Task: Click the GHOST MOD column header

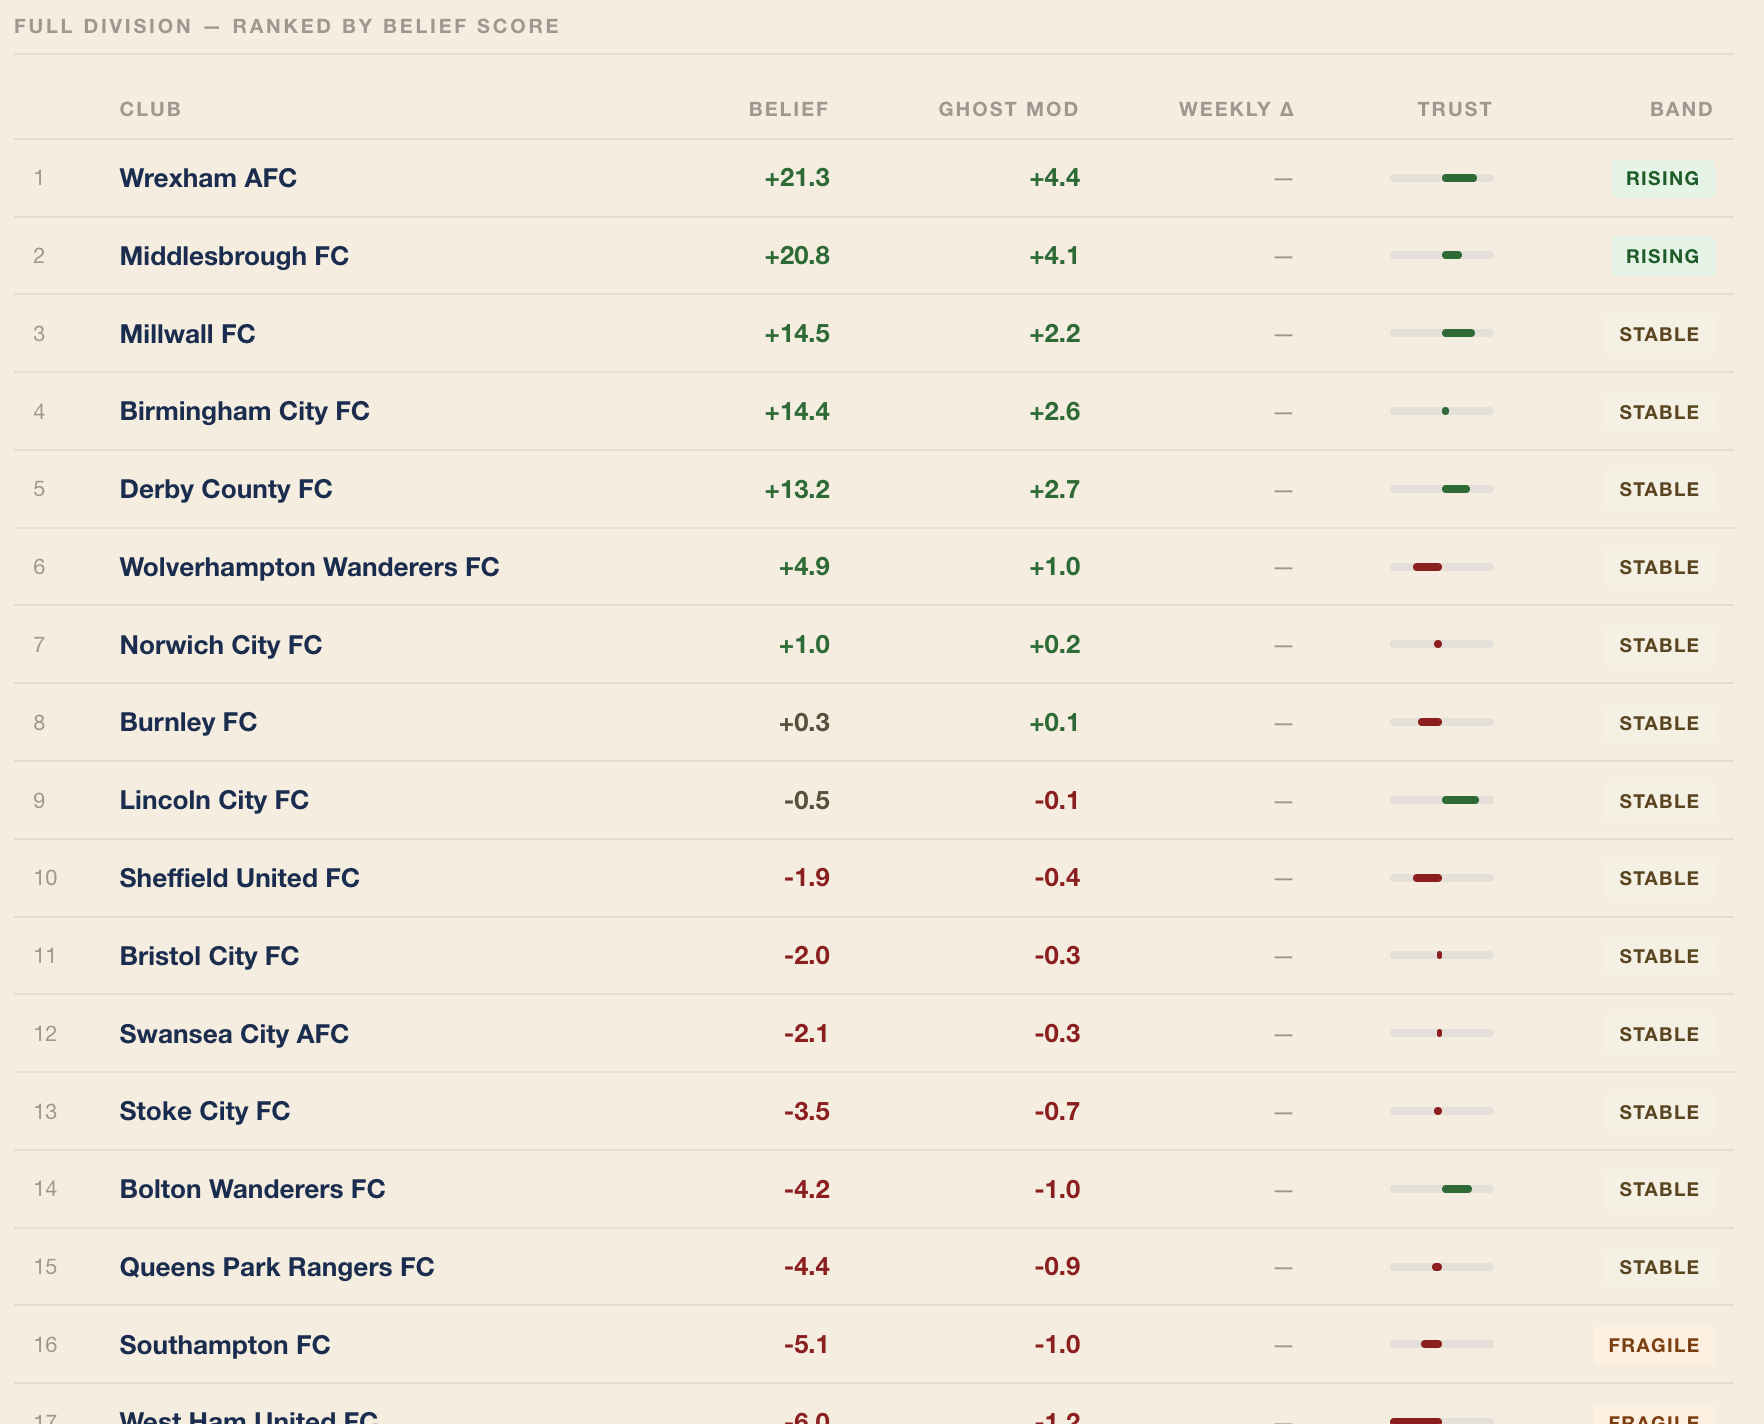Action: coord(1008,109)
